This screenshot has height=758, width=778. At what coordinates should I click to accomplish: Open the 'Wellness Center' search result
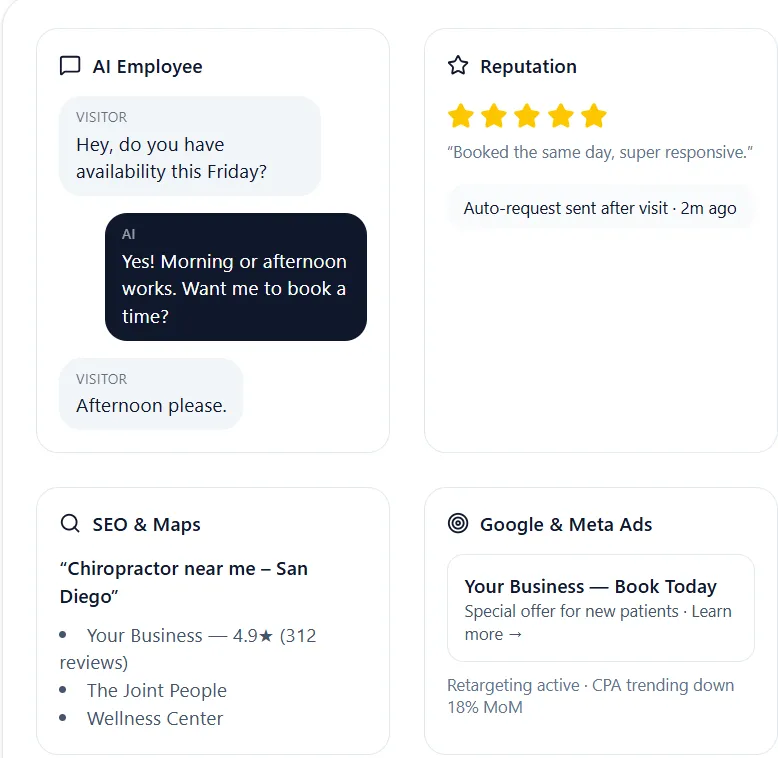(155, 718)
